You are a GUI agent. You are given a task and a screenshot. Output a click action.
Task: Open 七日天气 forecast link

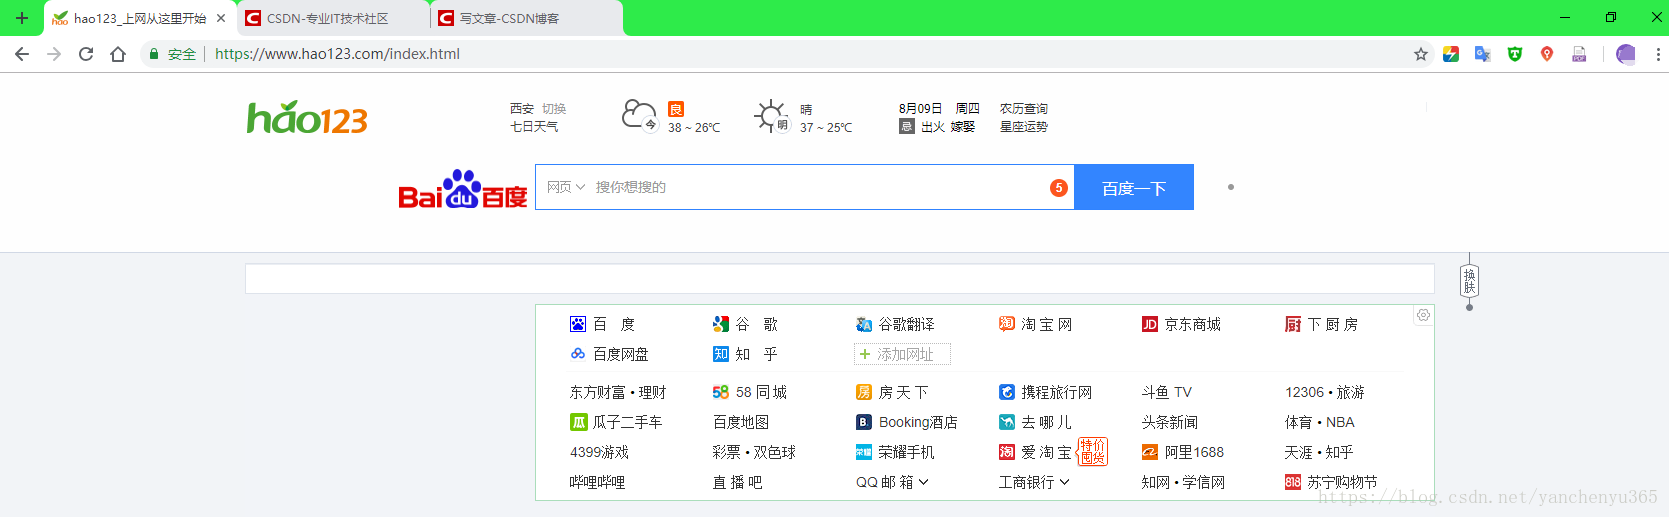pyautogui.click(x=534, y=127)
